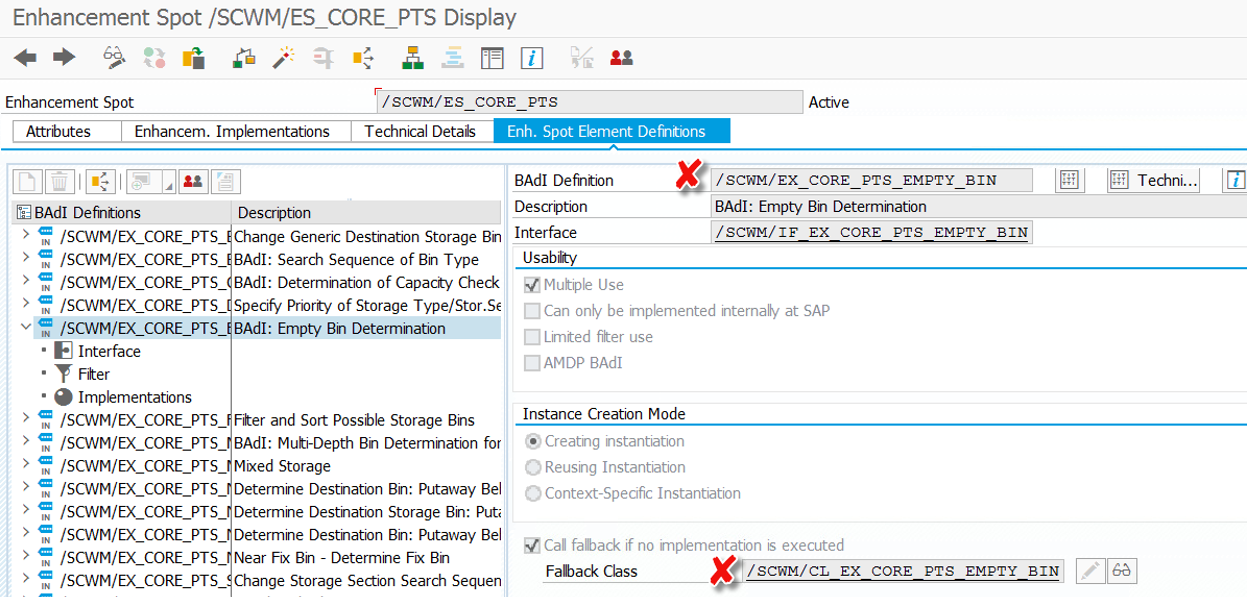This screenshot has height=597, width=1260.
Task: Click Description column header in tree
Action: pos(366,212)
